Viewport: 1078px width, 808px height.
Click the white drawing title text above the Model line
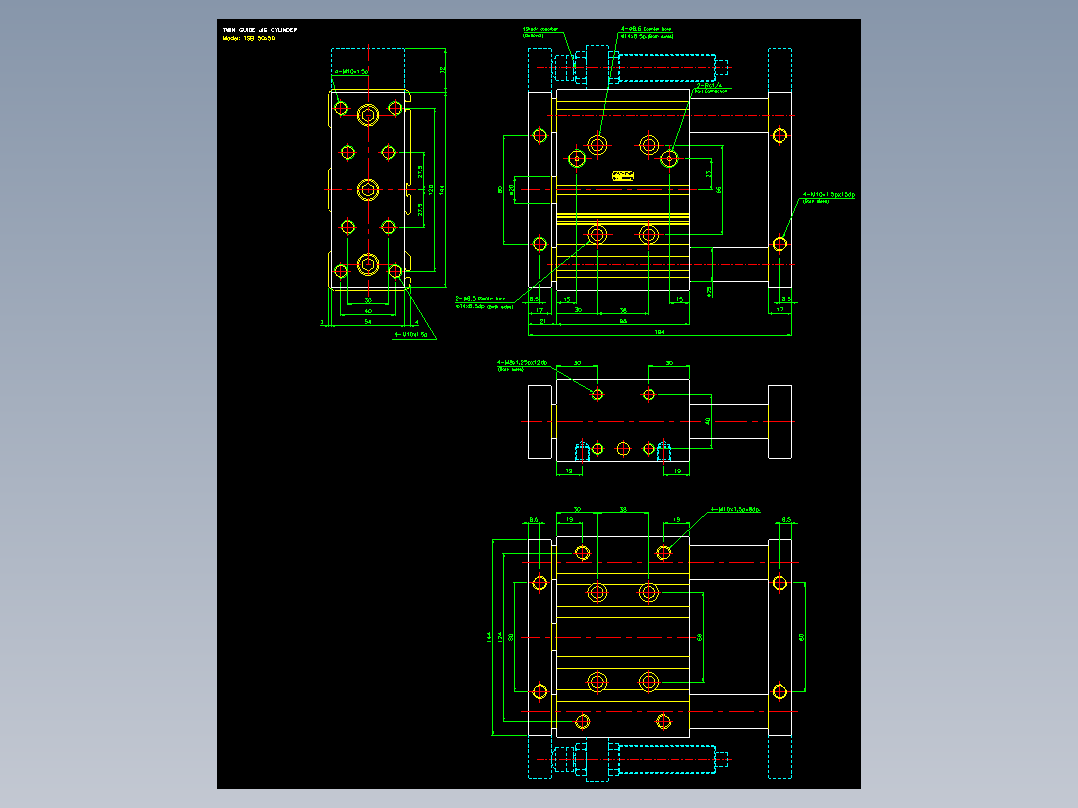260,30
